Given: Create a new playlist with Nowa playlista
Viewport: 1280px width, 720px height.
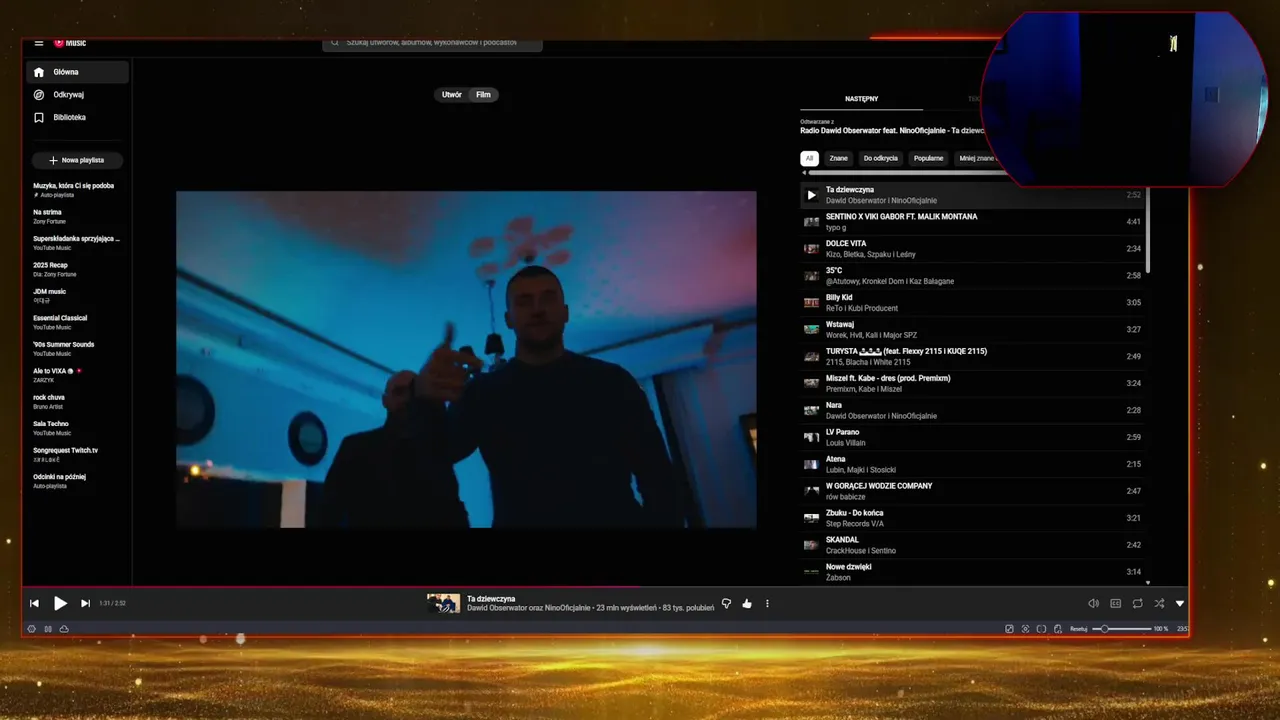Looking at the screenshot, I should click(x=77, y=160).
